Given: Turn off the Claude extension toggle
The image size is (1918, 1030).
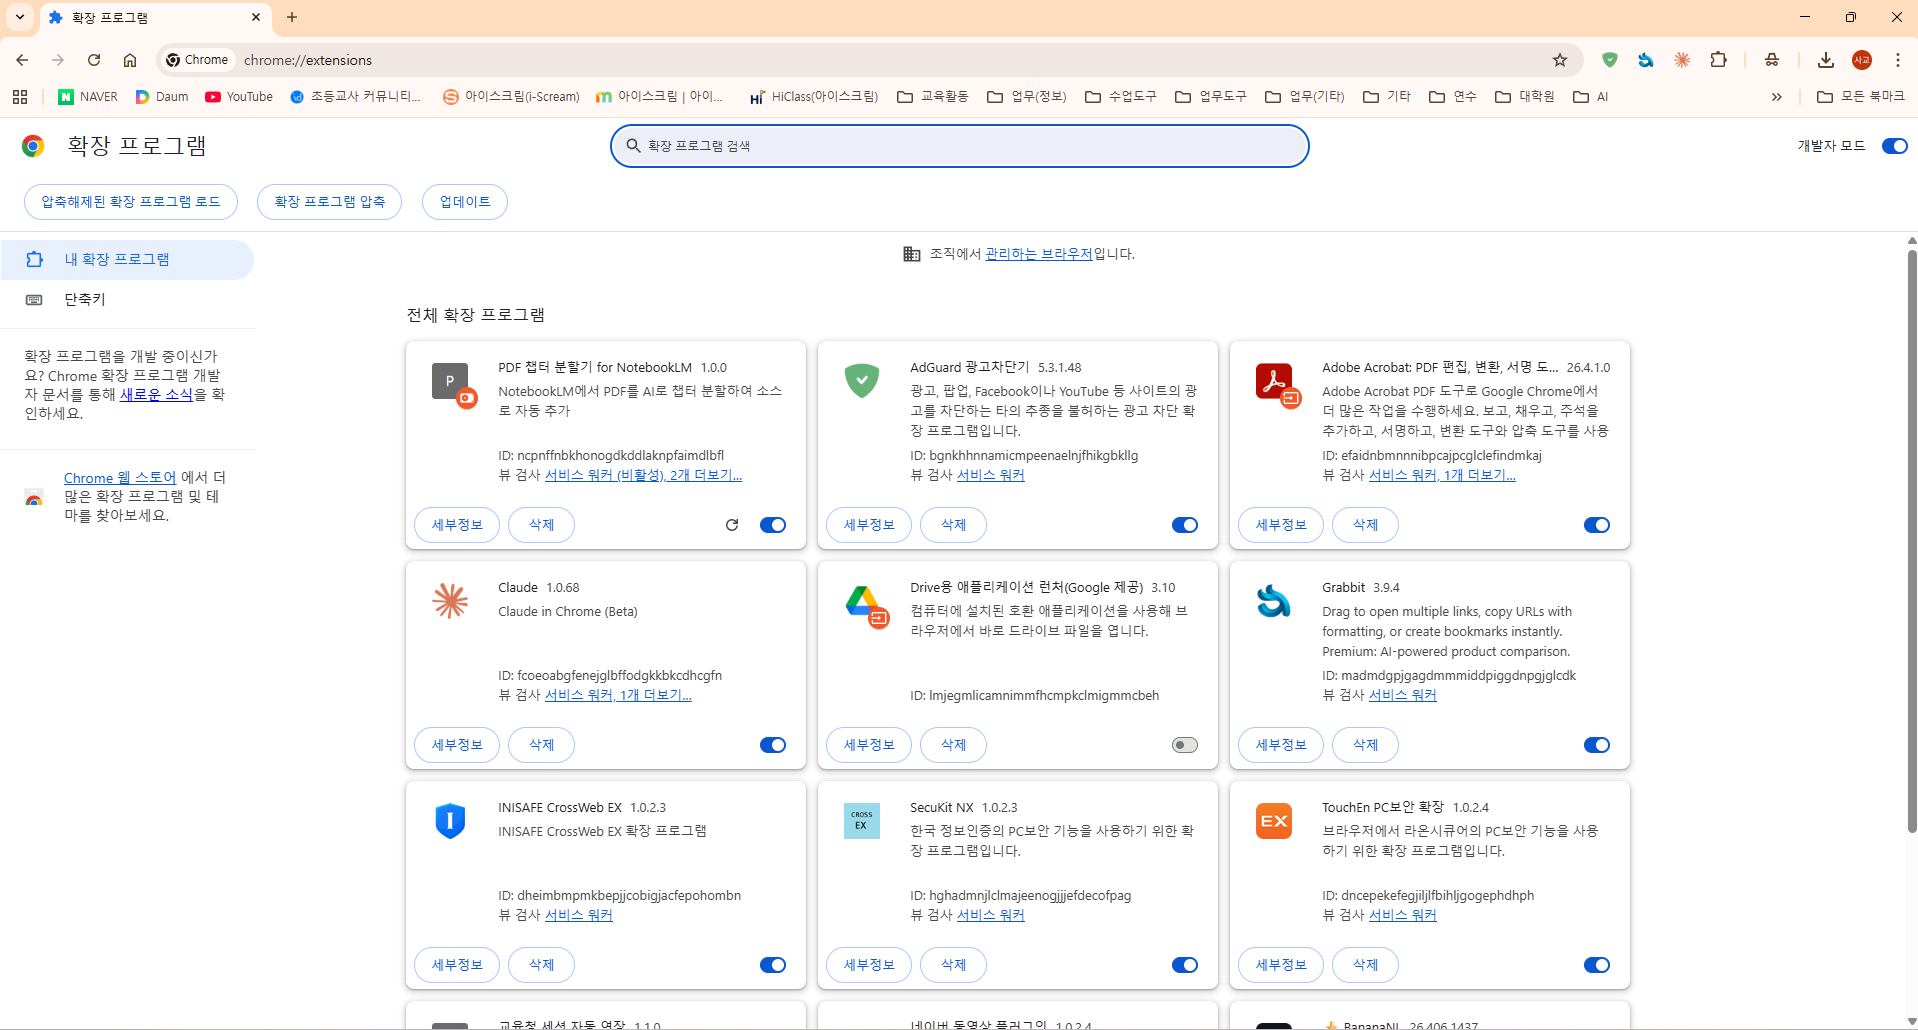Looking at the screenshot, I should click(x=773, y=745).
